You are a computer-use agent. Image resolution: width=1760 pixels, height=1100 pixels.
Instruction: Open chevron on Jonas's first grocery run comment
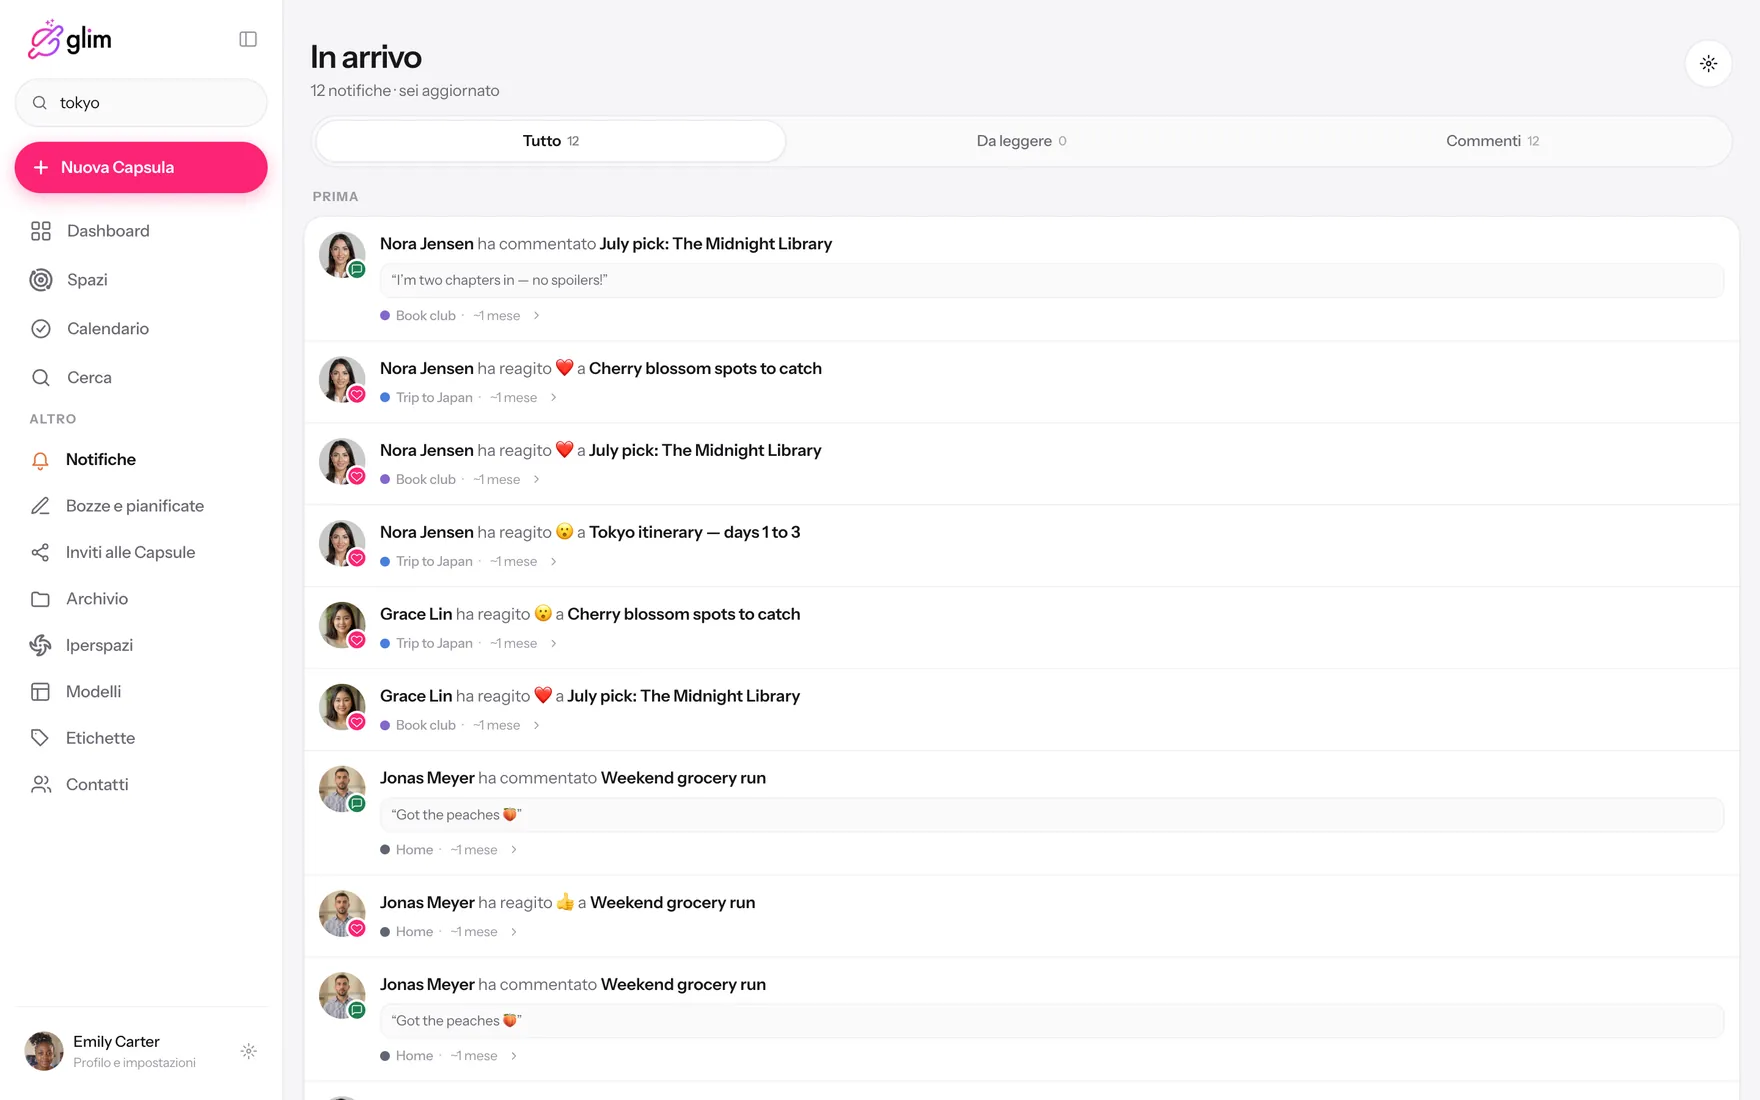[x=514, y=850]
